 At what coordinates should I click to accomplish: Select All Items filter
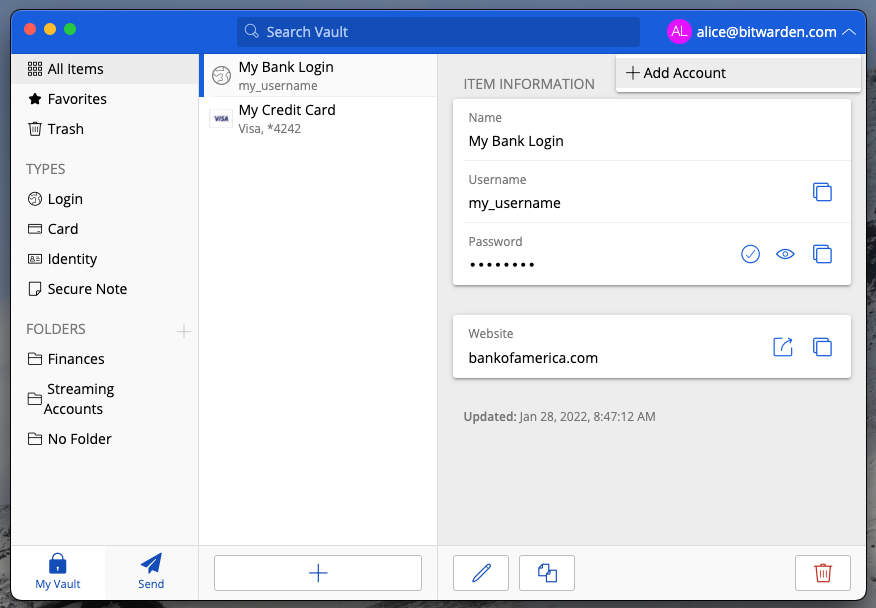coord(105,69)
